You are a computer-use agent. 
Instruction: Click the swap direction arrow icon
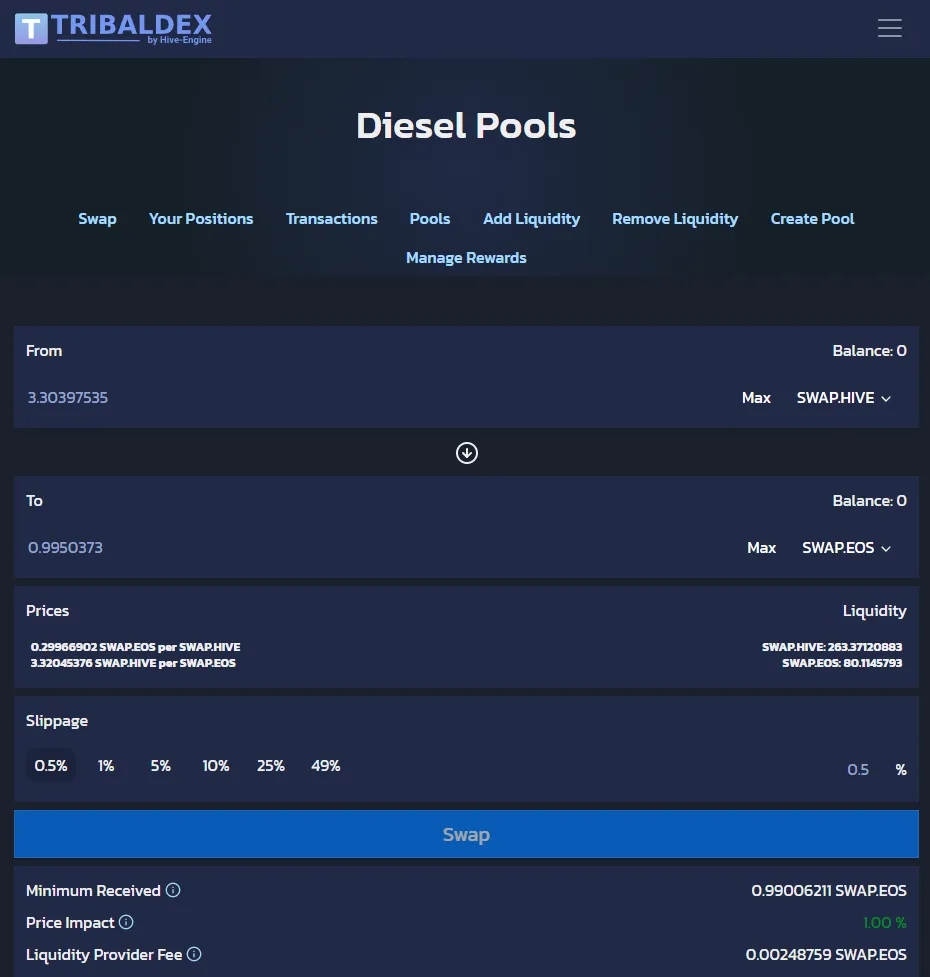pos(467,453)
